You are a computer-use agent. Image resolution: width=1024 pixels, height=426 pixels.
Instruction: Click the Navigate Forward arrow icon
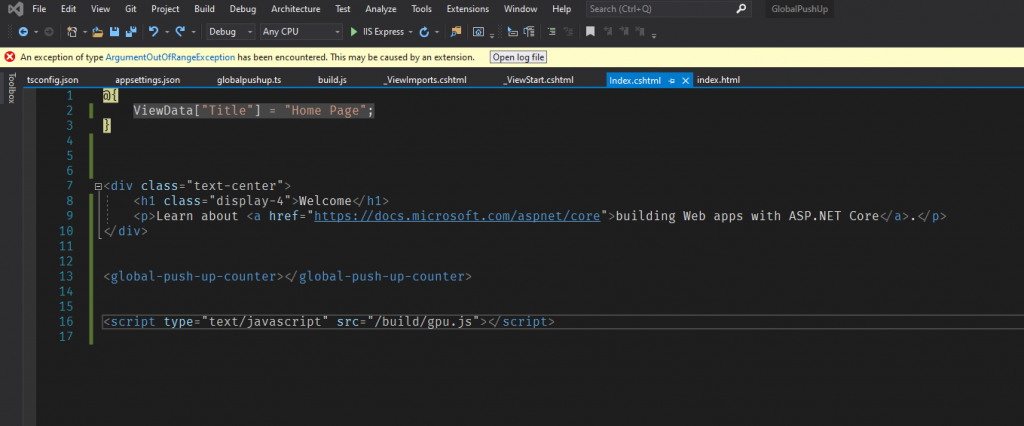pyautogui.click(x=49, y=31)
